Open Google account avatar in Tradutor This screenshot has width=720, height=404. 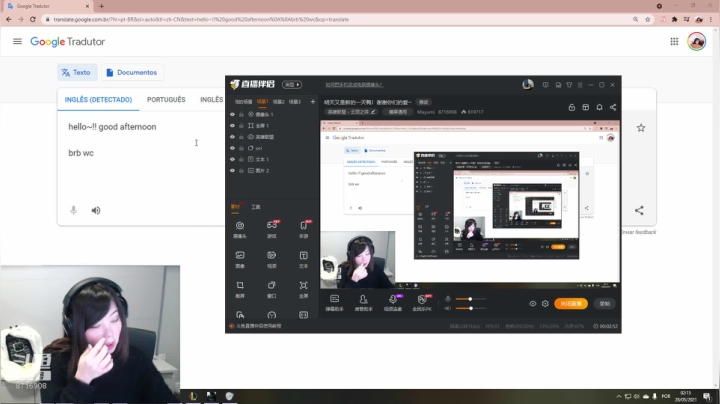click(x=697, y=42)
